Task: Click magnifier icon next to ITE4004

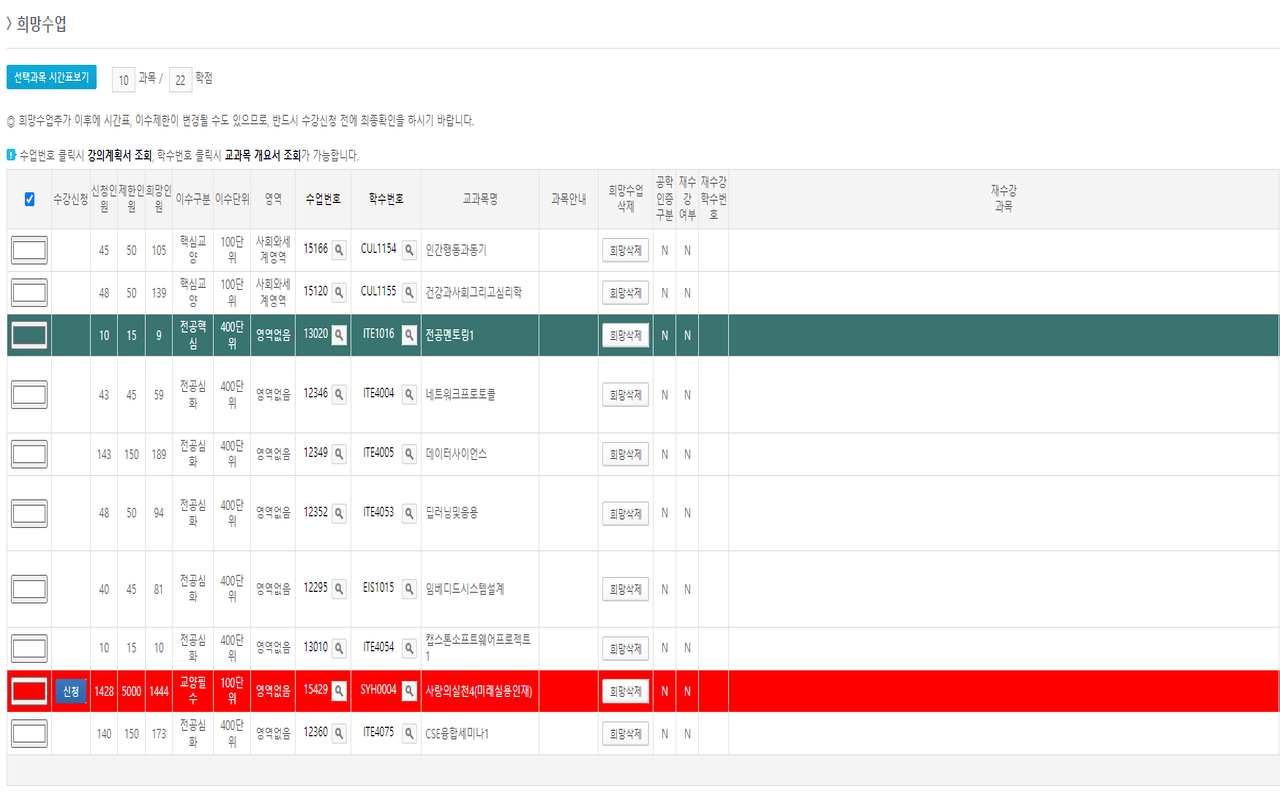Action: pyautogui.click(x=409, y=395)
